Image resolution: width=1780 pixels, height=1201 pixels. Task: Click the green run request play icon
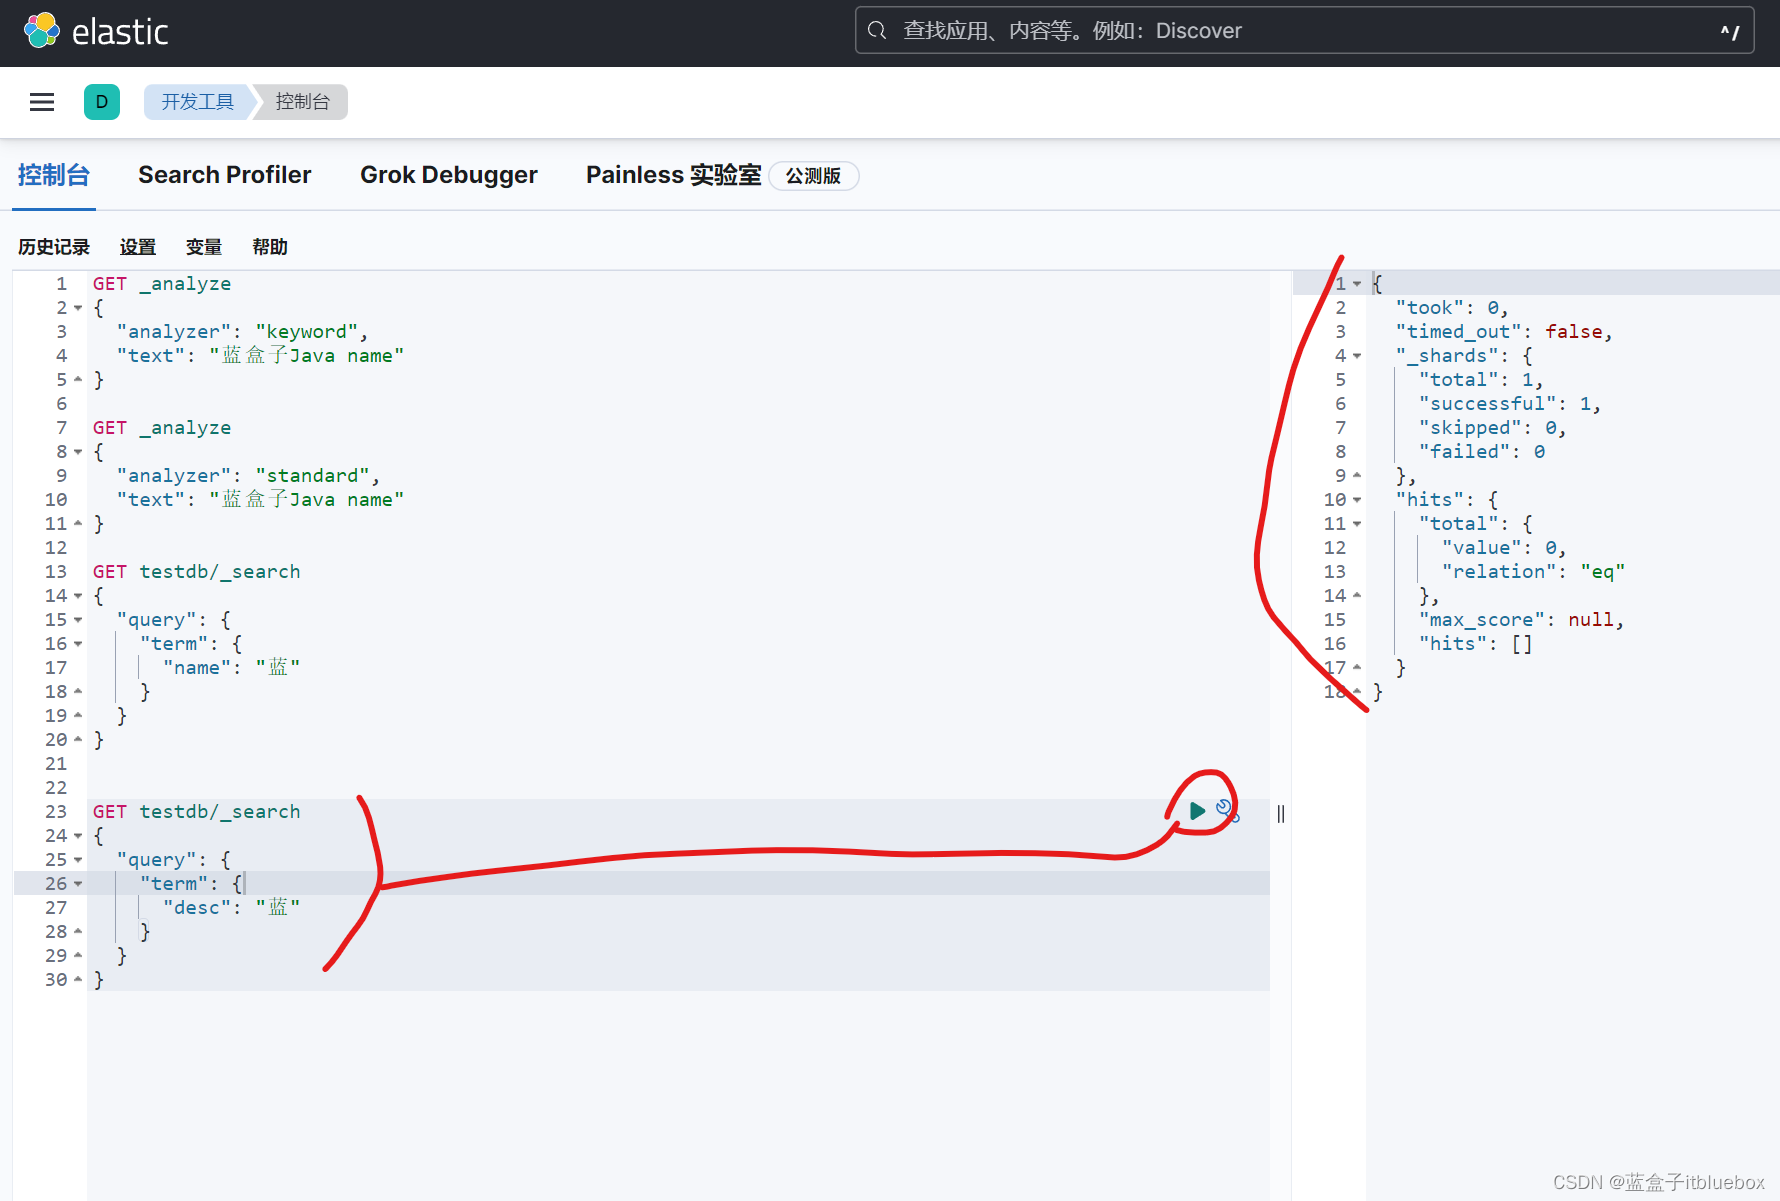(1197, 811)
